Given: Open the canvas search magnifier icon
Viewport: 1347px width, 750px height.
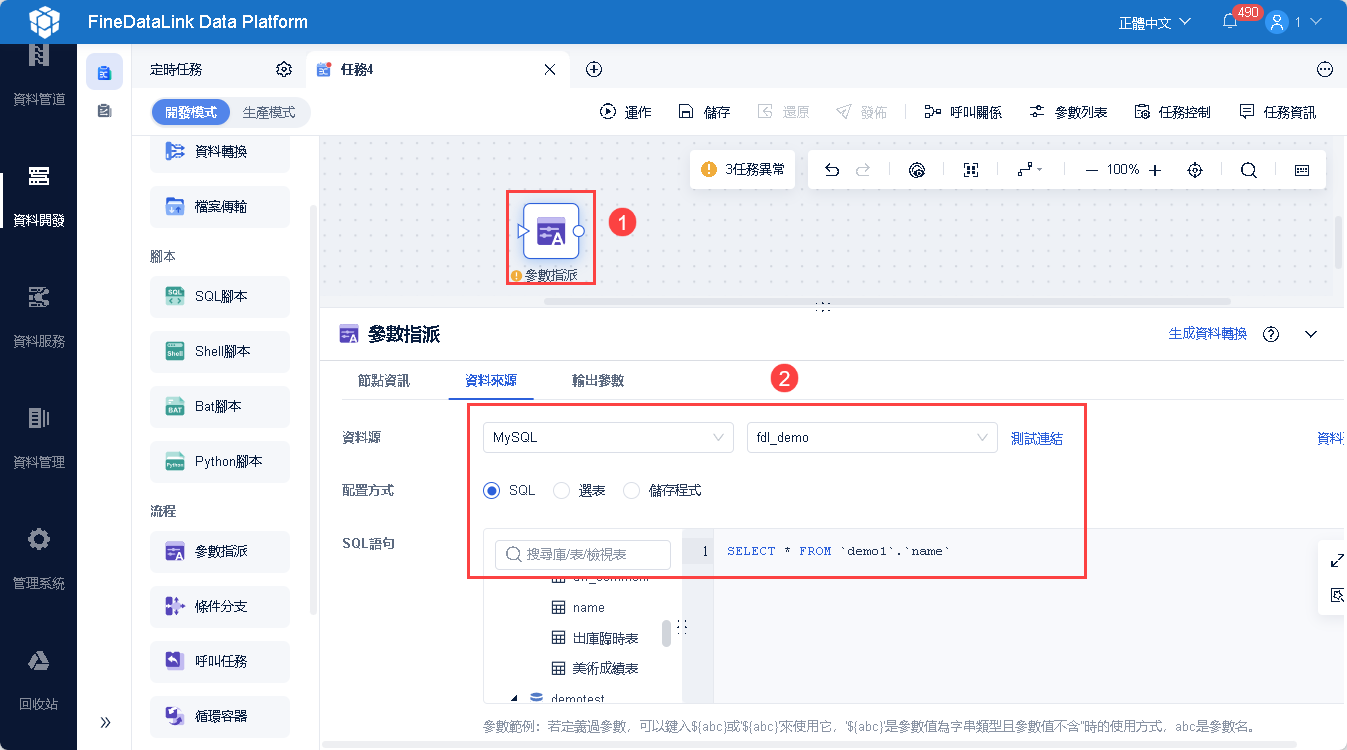Looking at the screenshot, I should [x=1248, y=169].
